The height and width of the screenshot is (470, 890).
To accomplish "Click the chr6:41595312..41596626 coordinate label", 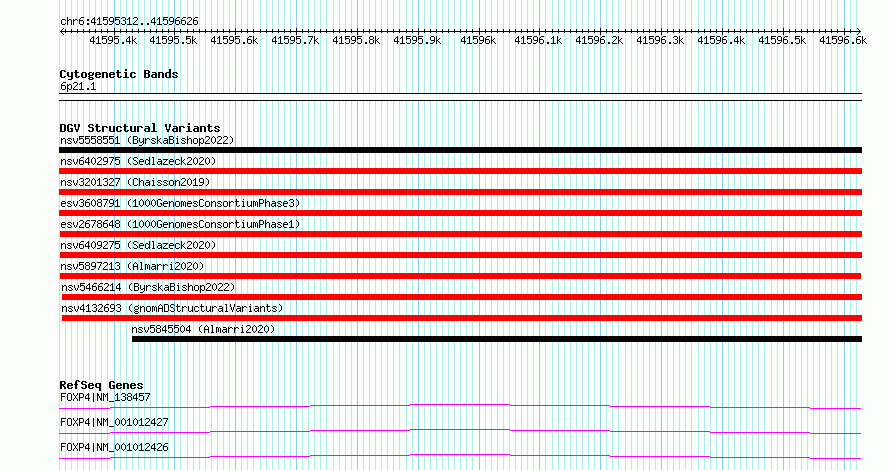I will coord(129,22).
